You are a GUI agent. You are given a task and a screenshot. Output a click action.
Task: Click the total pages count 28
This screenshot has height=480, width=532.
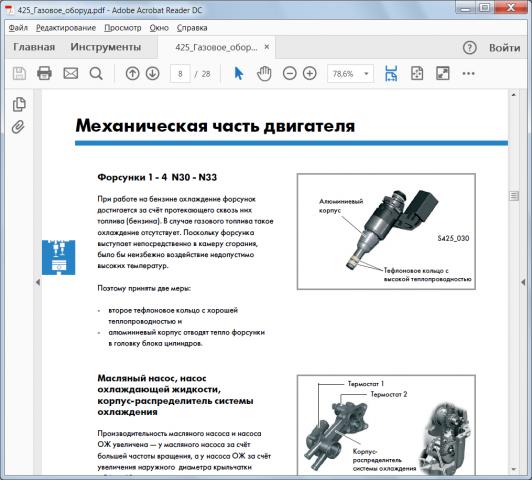pyautogui.click(x=206, y=74)
